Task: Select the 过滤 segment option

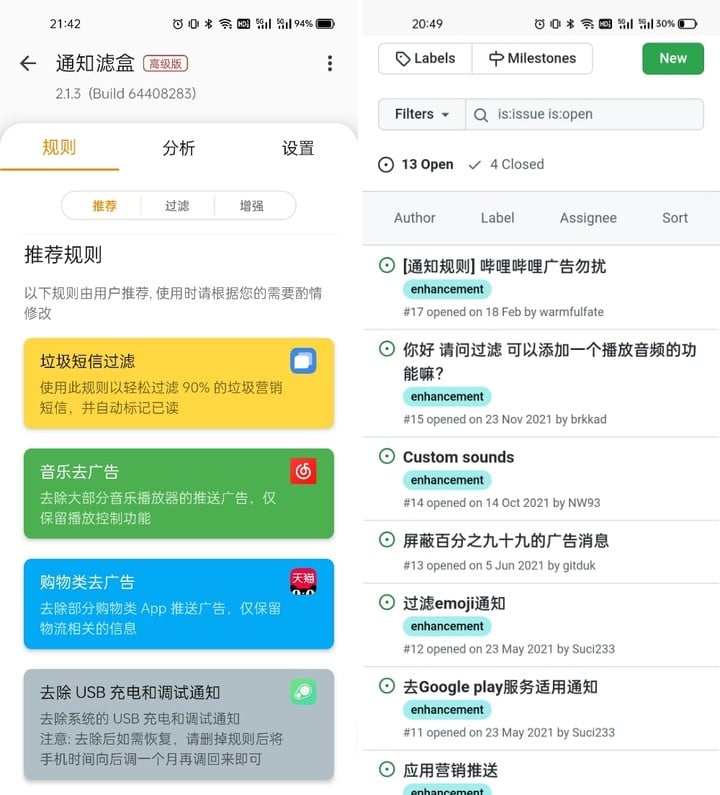Action: [x=177, y=206]
